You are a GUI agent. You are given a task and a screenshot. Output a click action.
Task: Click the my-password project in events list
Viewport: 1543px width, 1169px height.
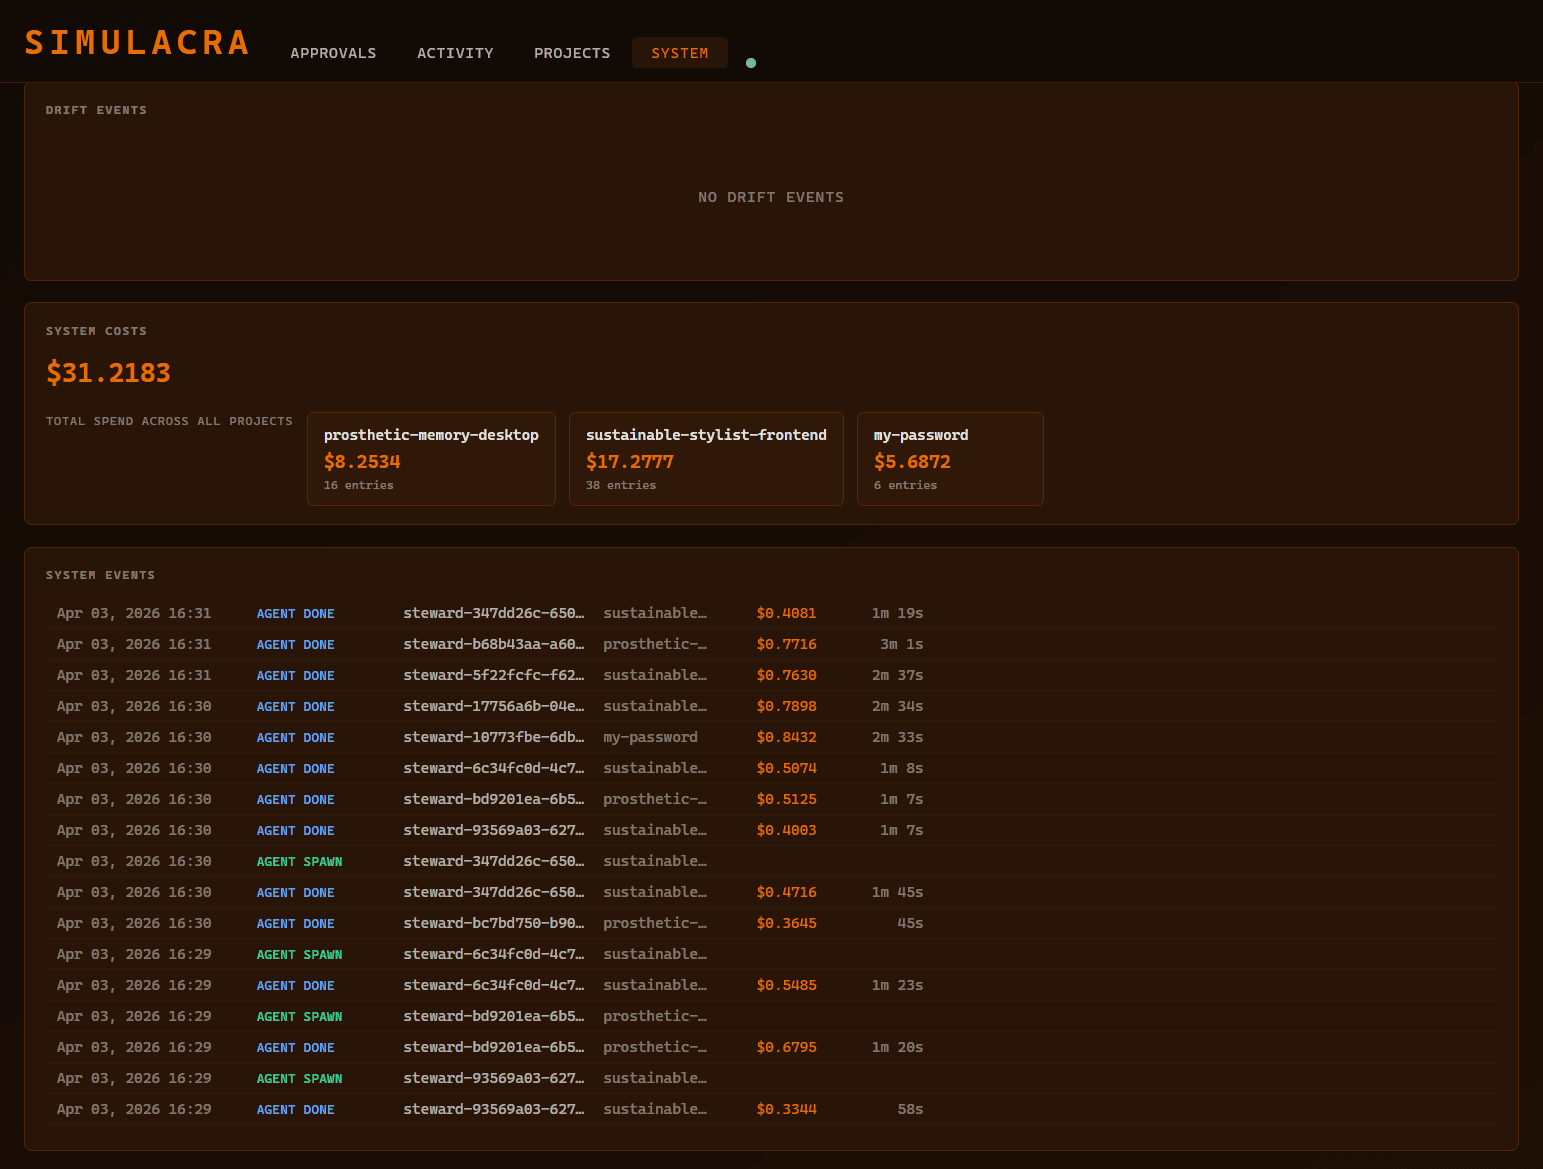[650, 737]
